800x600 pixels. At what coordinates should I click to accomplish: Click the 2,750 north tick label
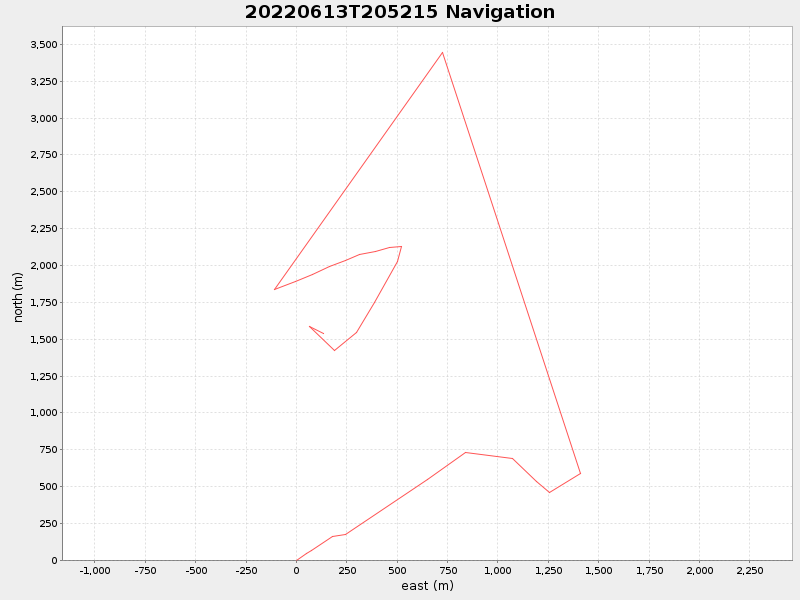[44, 155]
